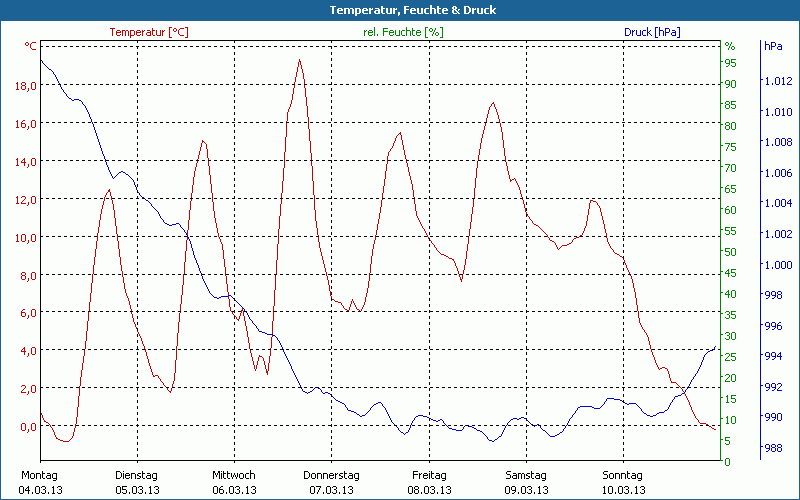
Task: Click the green % axis unit label
Action: pos(730,46)
